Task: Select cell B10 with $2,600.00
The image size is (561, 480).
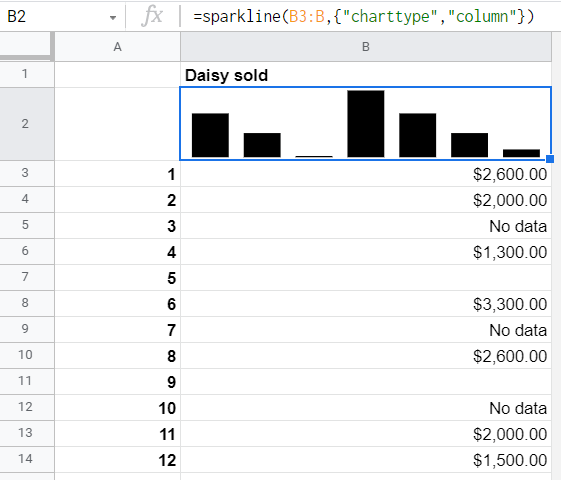Action: tap(366, 356)
